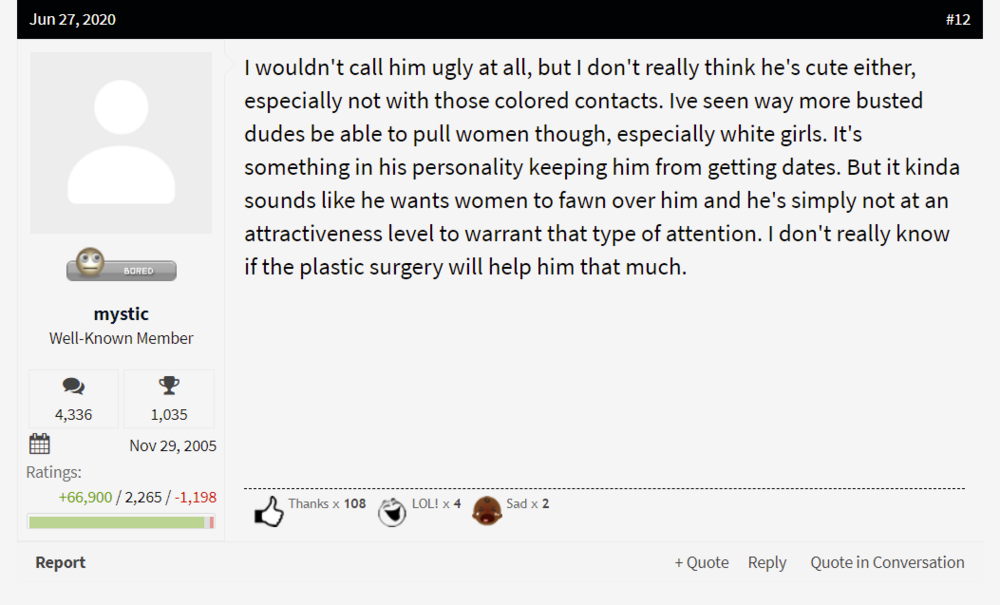
Task: View the +66,900 positive ratings
Action: pyautogui.click(x=85, y=497)
